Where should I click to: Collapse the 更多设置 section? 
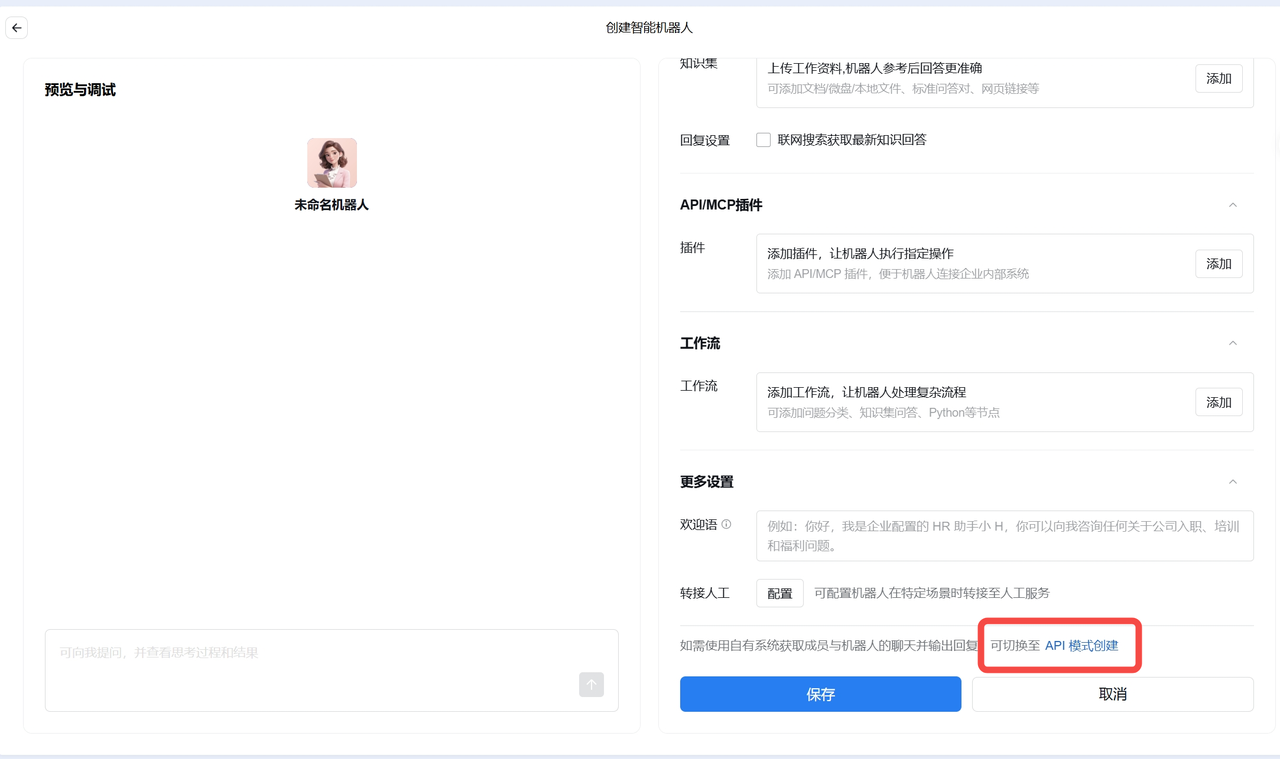click(1232, 480)
